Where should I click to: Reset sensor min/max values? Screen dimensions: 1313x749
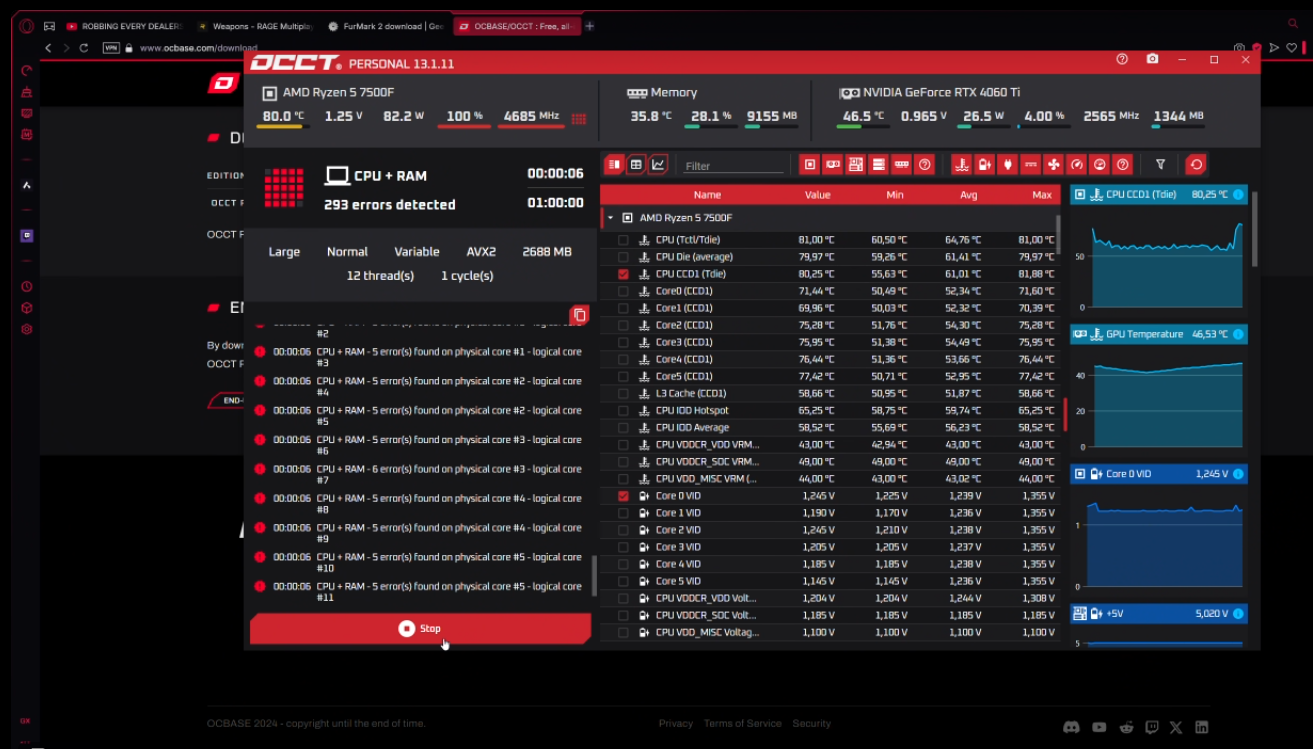coord(1195,164)
